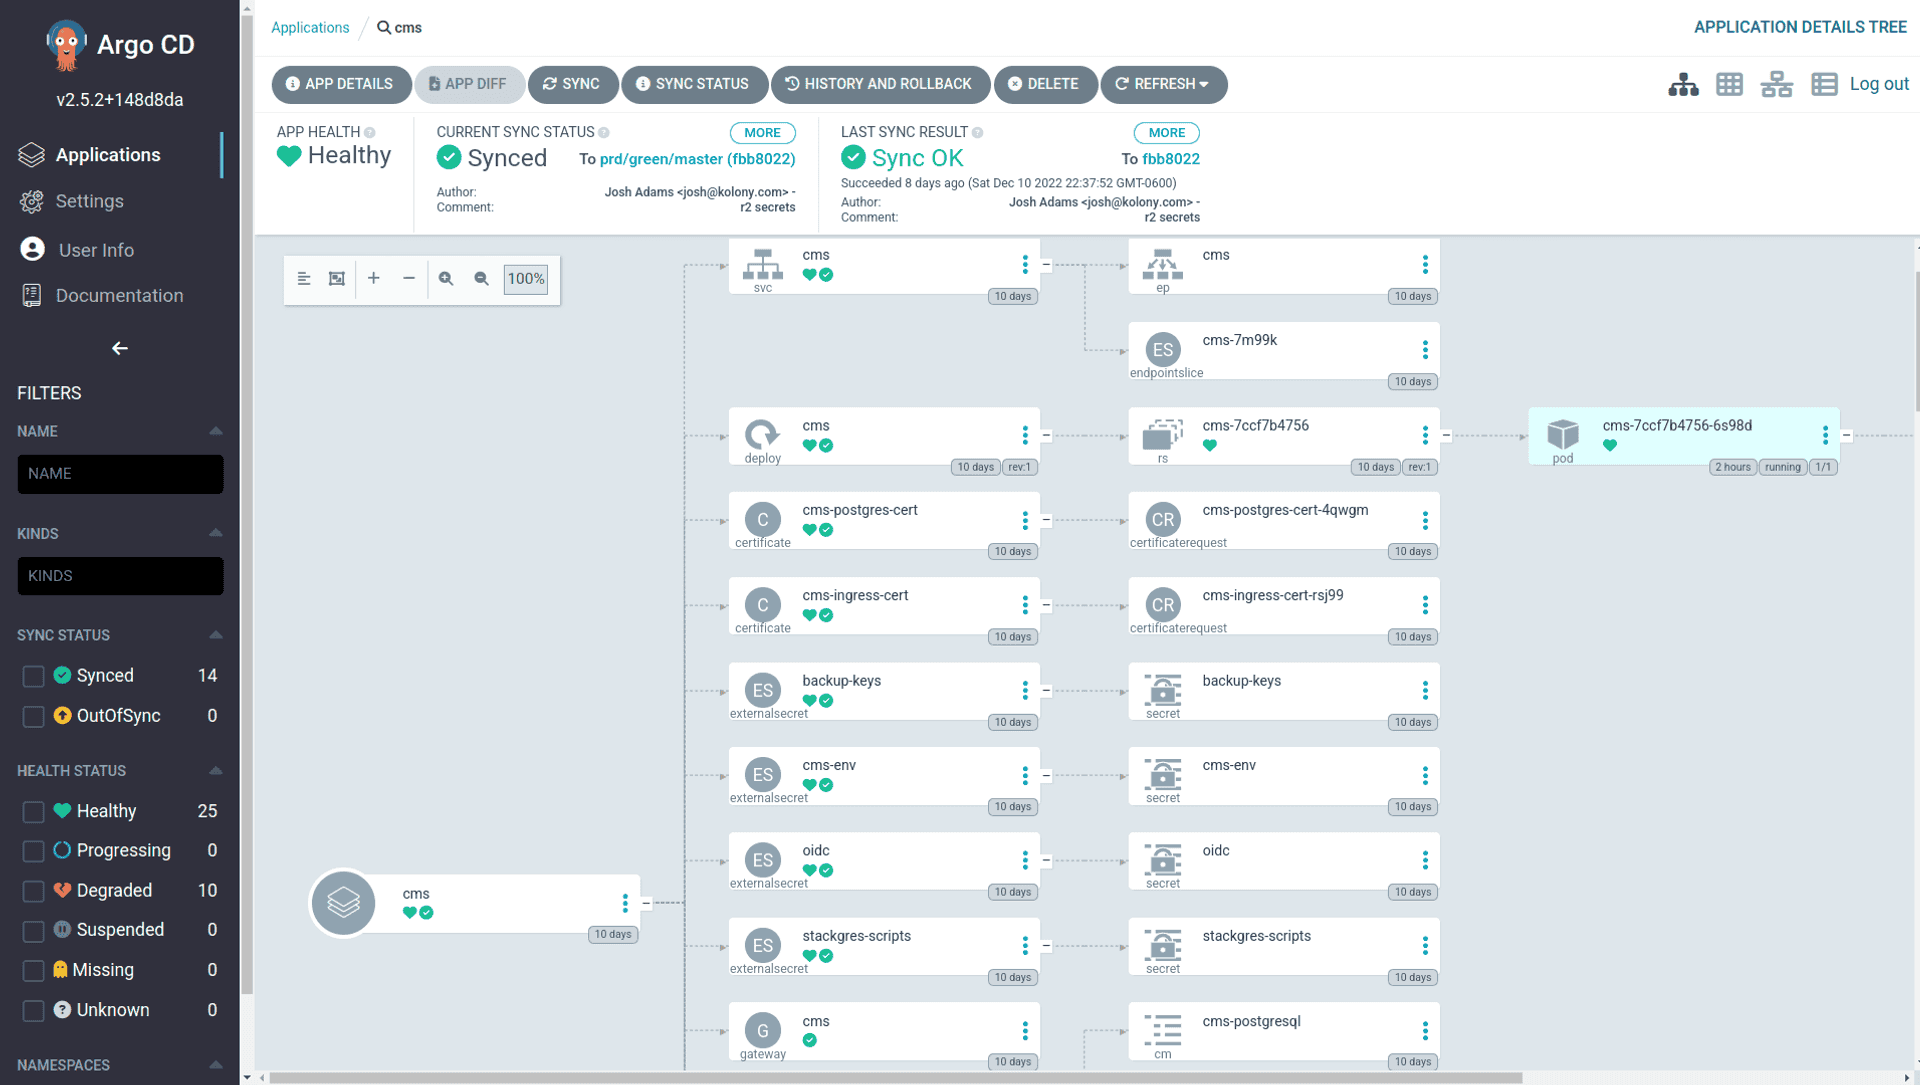
Task: Click the cms deploy icon
Action: point(763,435)
